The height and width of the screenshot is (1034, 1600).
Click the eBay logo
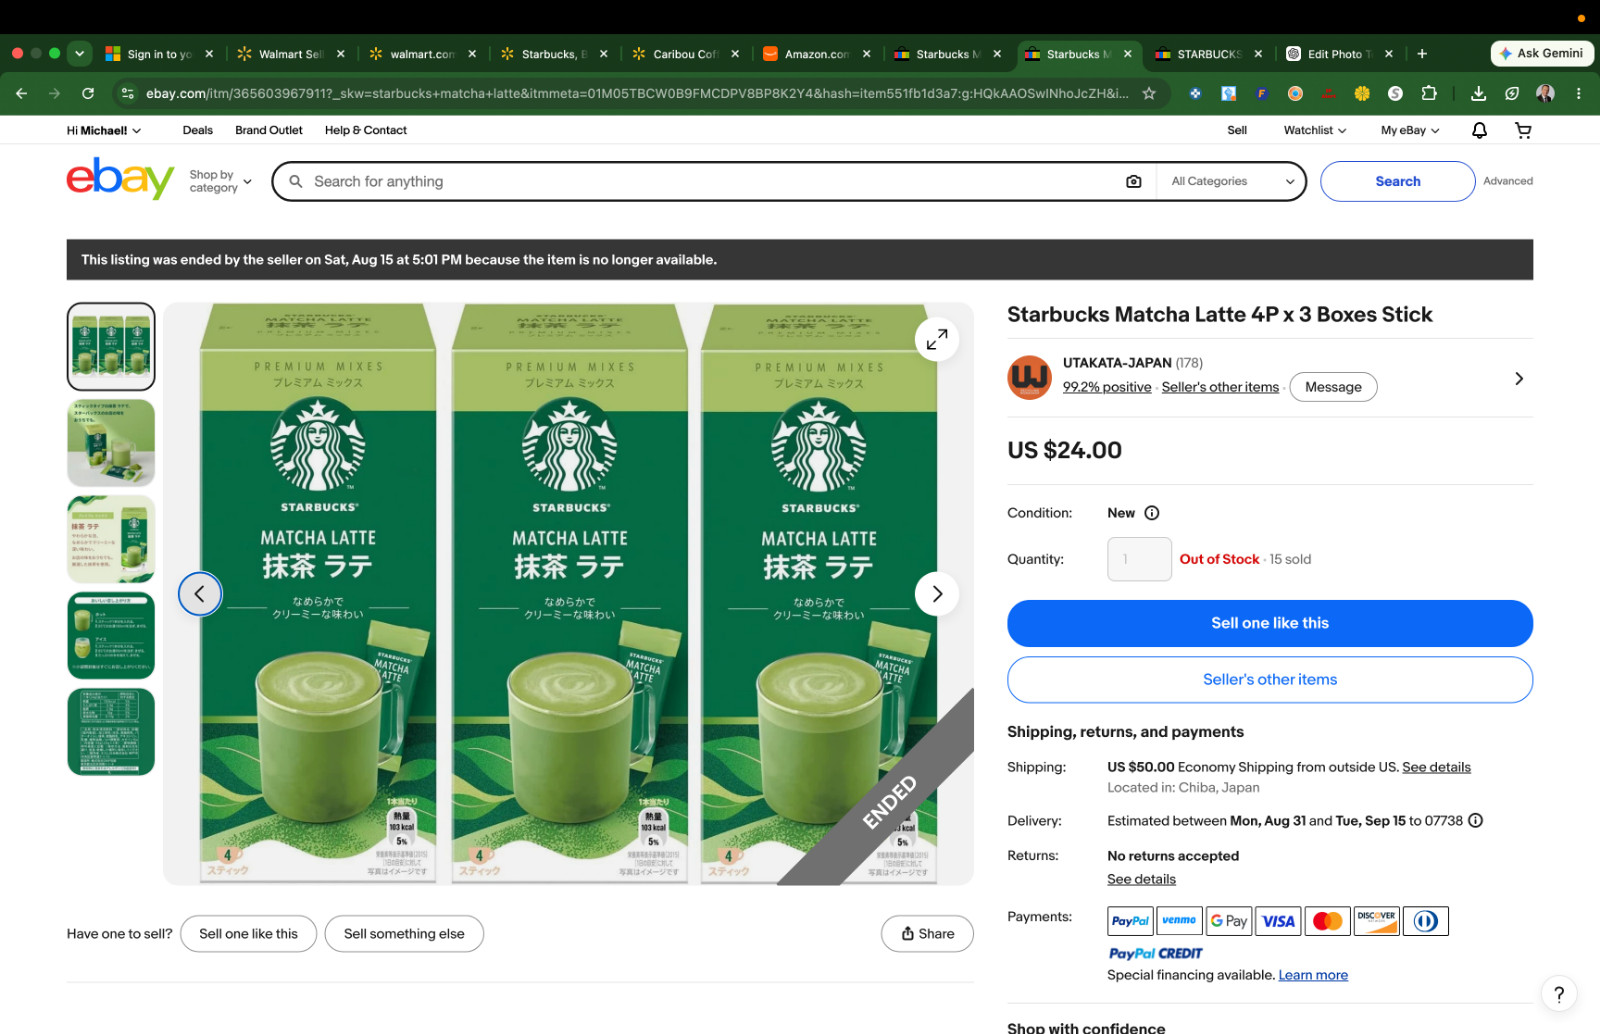coord(120,179)
